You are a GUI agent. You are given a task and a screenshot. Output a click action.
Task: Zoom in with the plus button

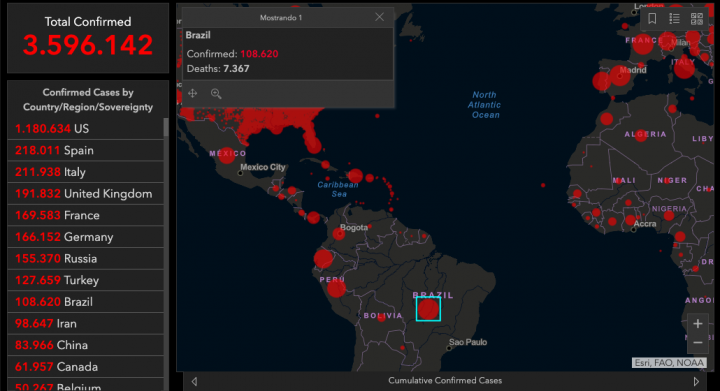698,324
